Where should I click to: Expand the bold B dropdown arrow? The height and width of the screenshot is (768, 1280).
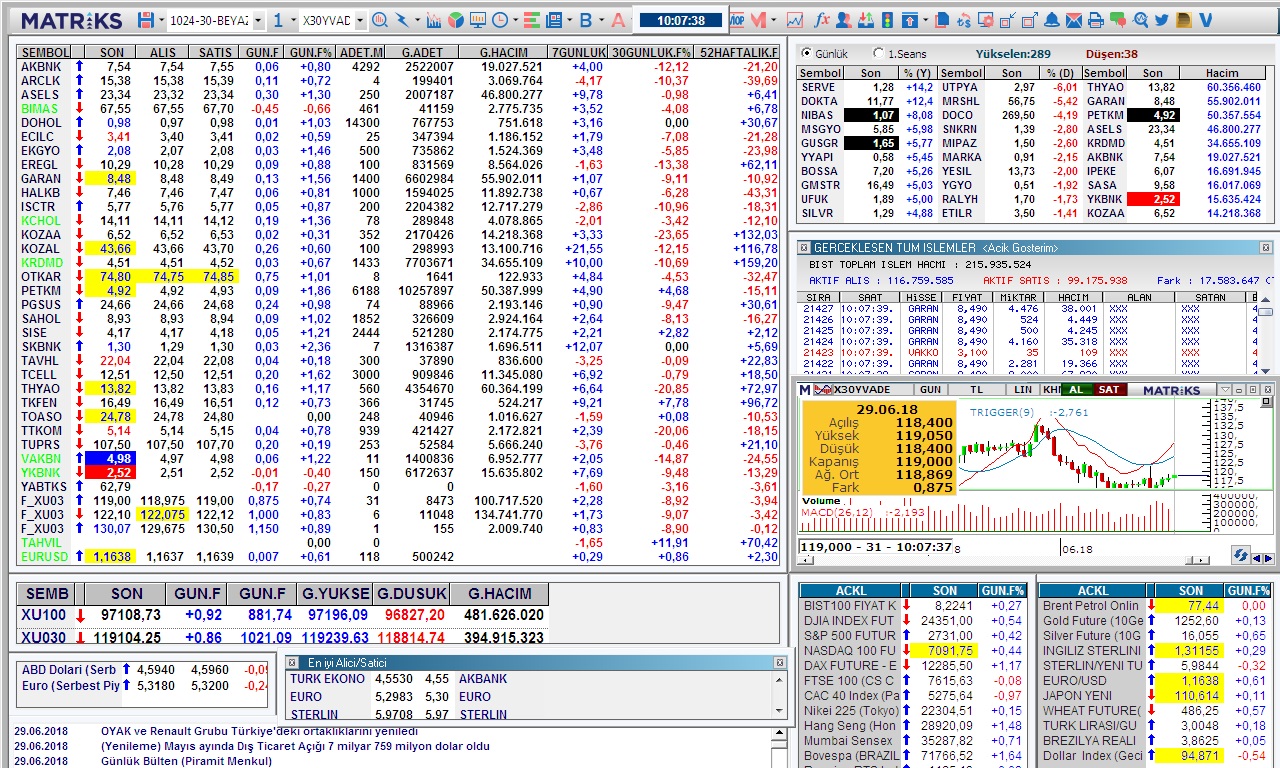(601, 20)
